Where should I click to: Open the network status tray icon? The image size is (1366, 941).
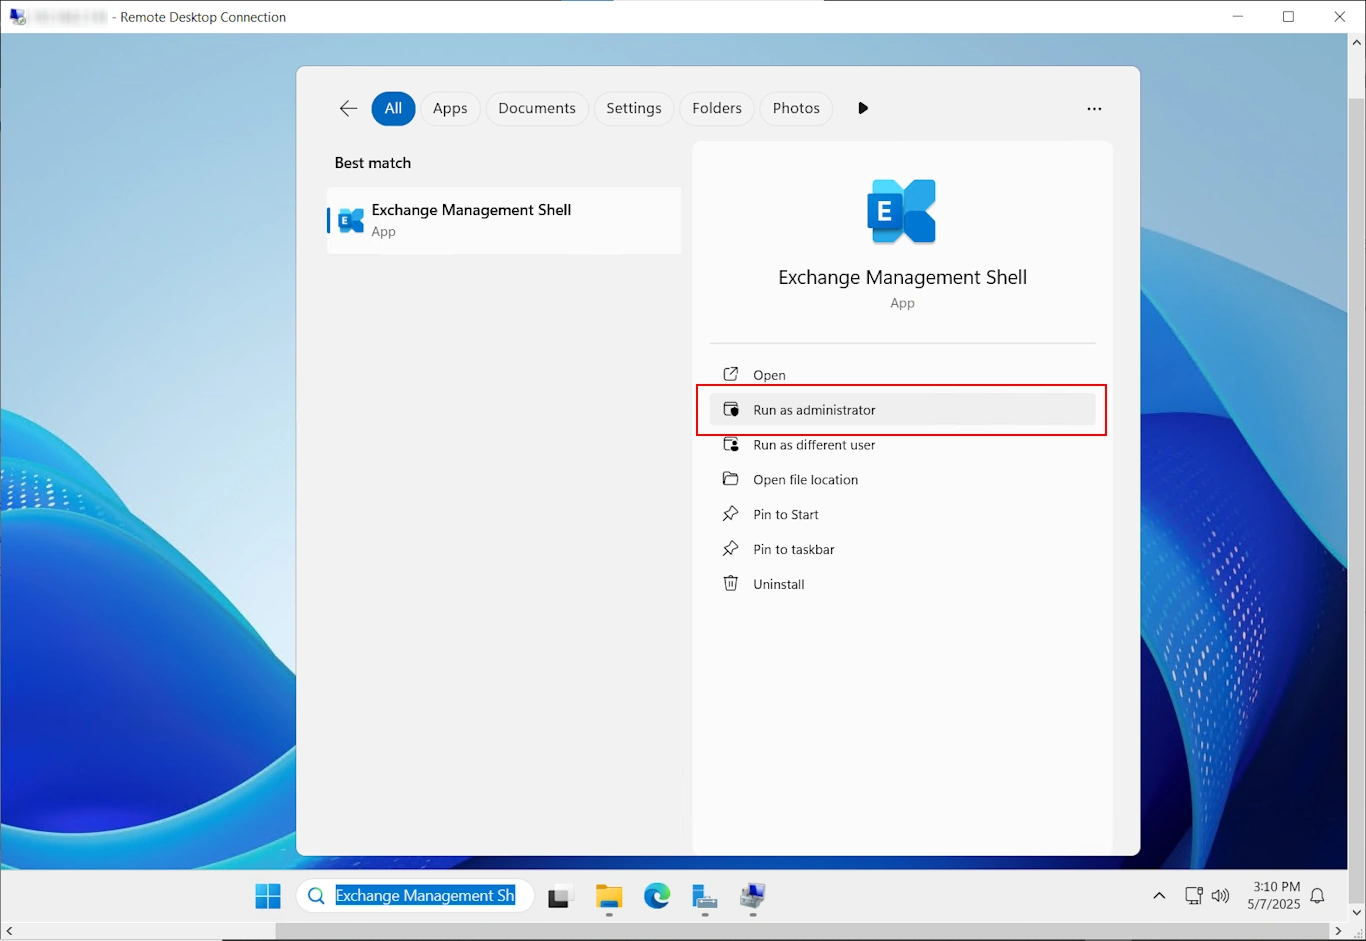(x=1193, y=896)
